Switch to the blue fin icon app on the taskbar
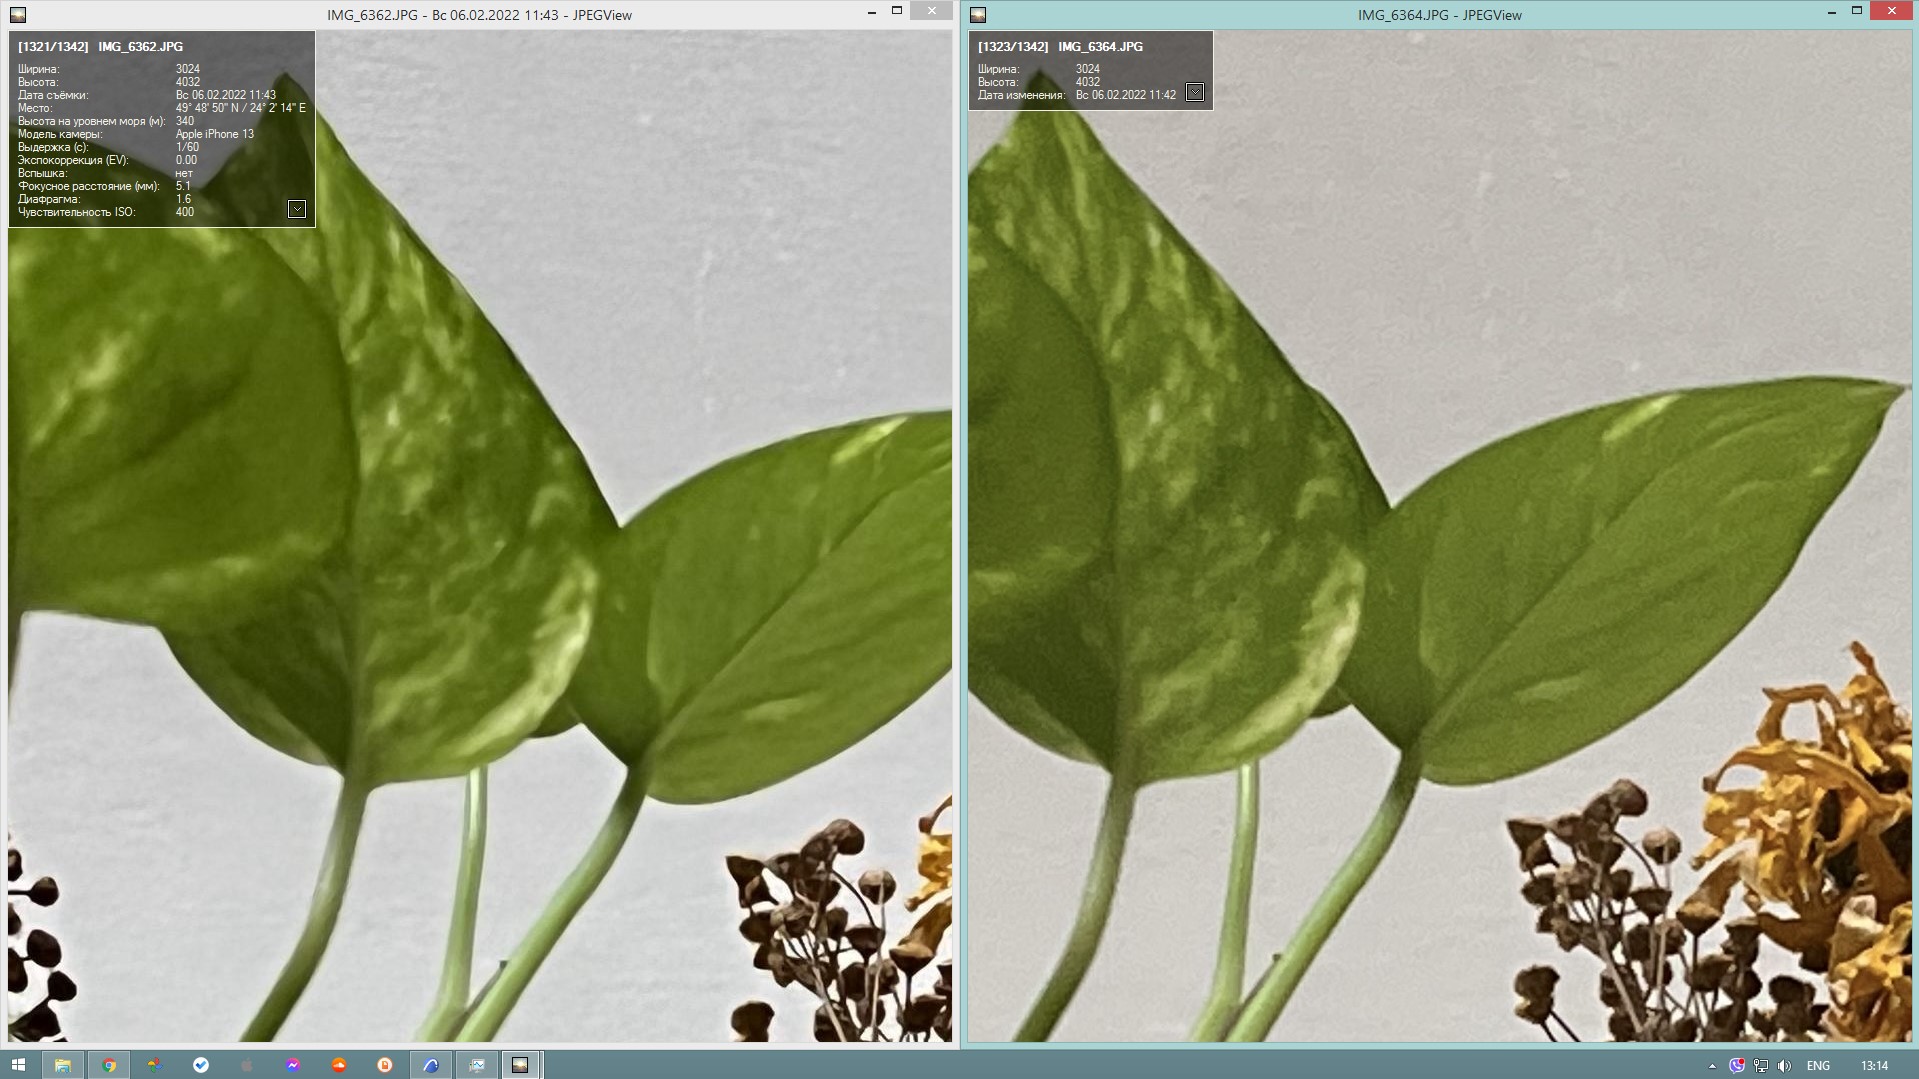Image resolution: width=1919 pixels, height=1079 pixels. pyautogui.click(x=431, y=1065)
